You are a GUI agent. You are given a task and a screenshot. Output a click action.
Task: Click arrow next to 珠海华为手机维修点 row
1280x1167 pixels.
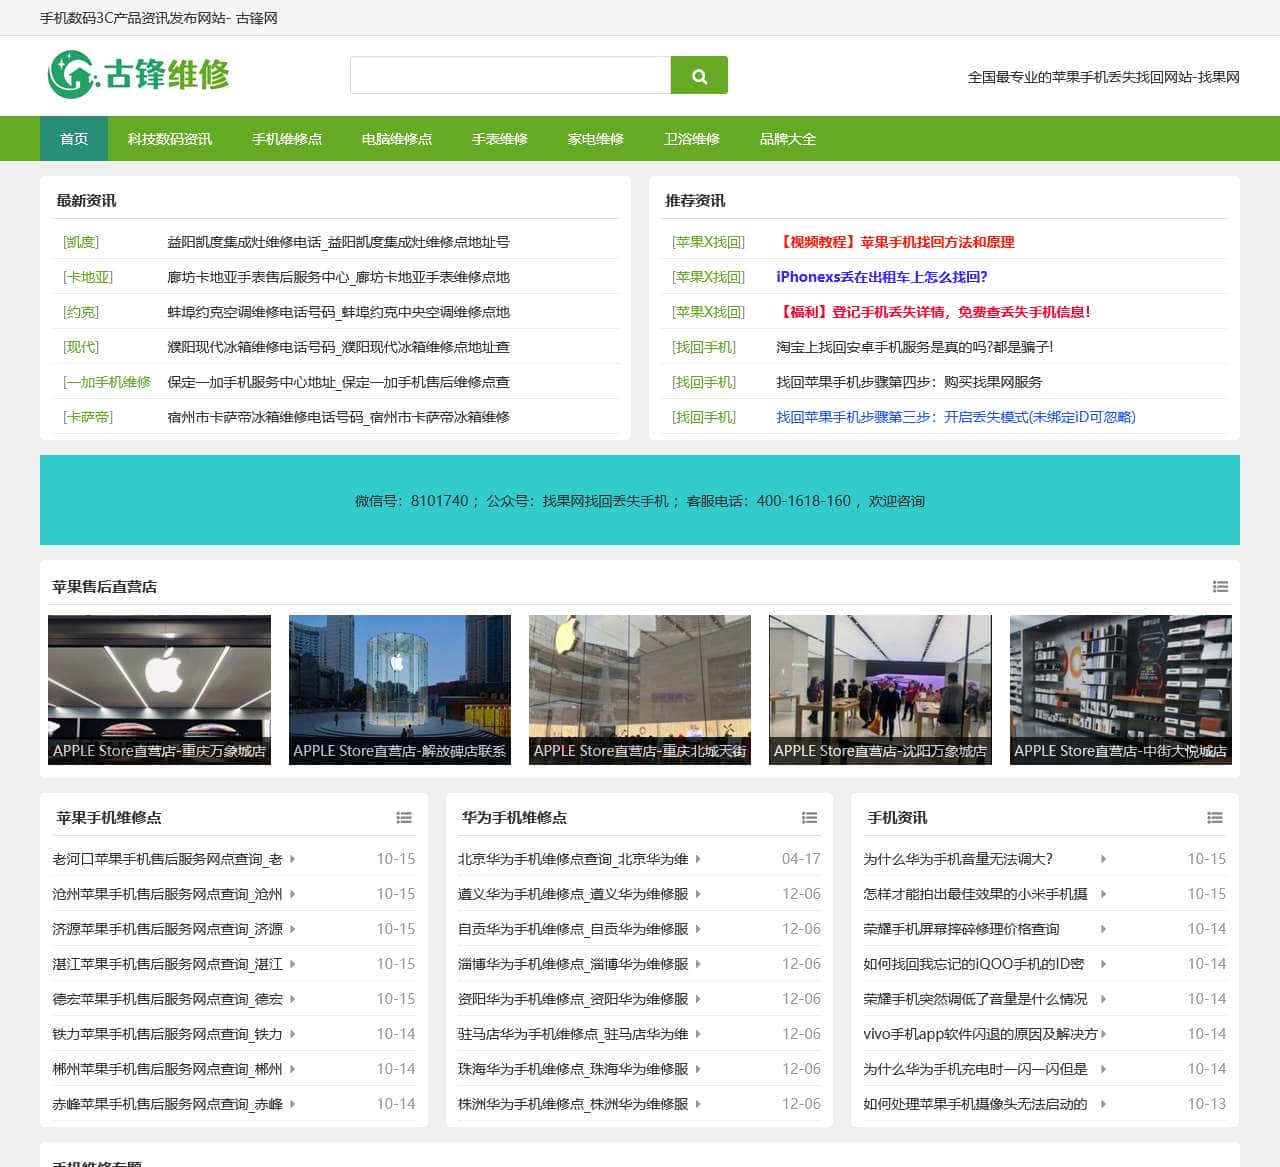click(698, 1069)
